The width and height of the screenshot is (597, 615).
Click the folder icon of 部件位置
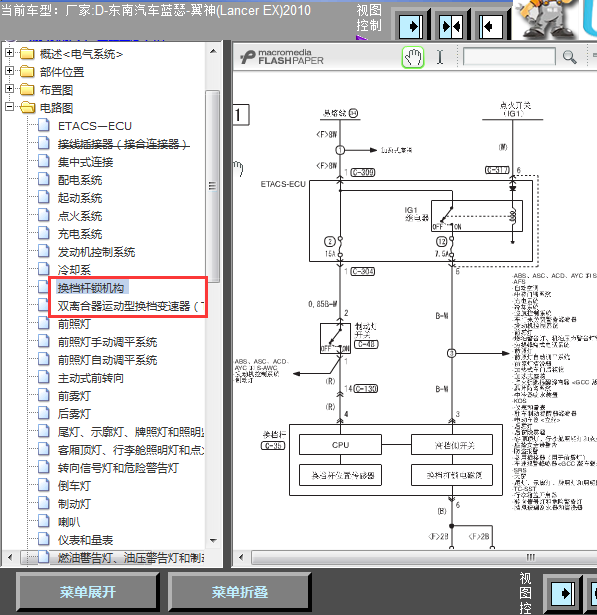27,71
